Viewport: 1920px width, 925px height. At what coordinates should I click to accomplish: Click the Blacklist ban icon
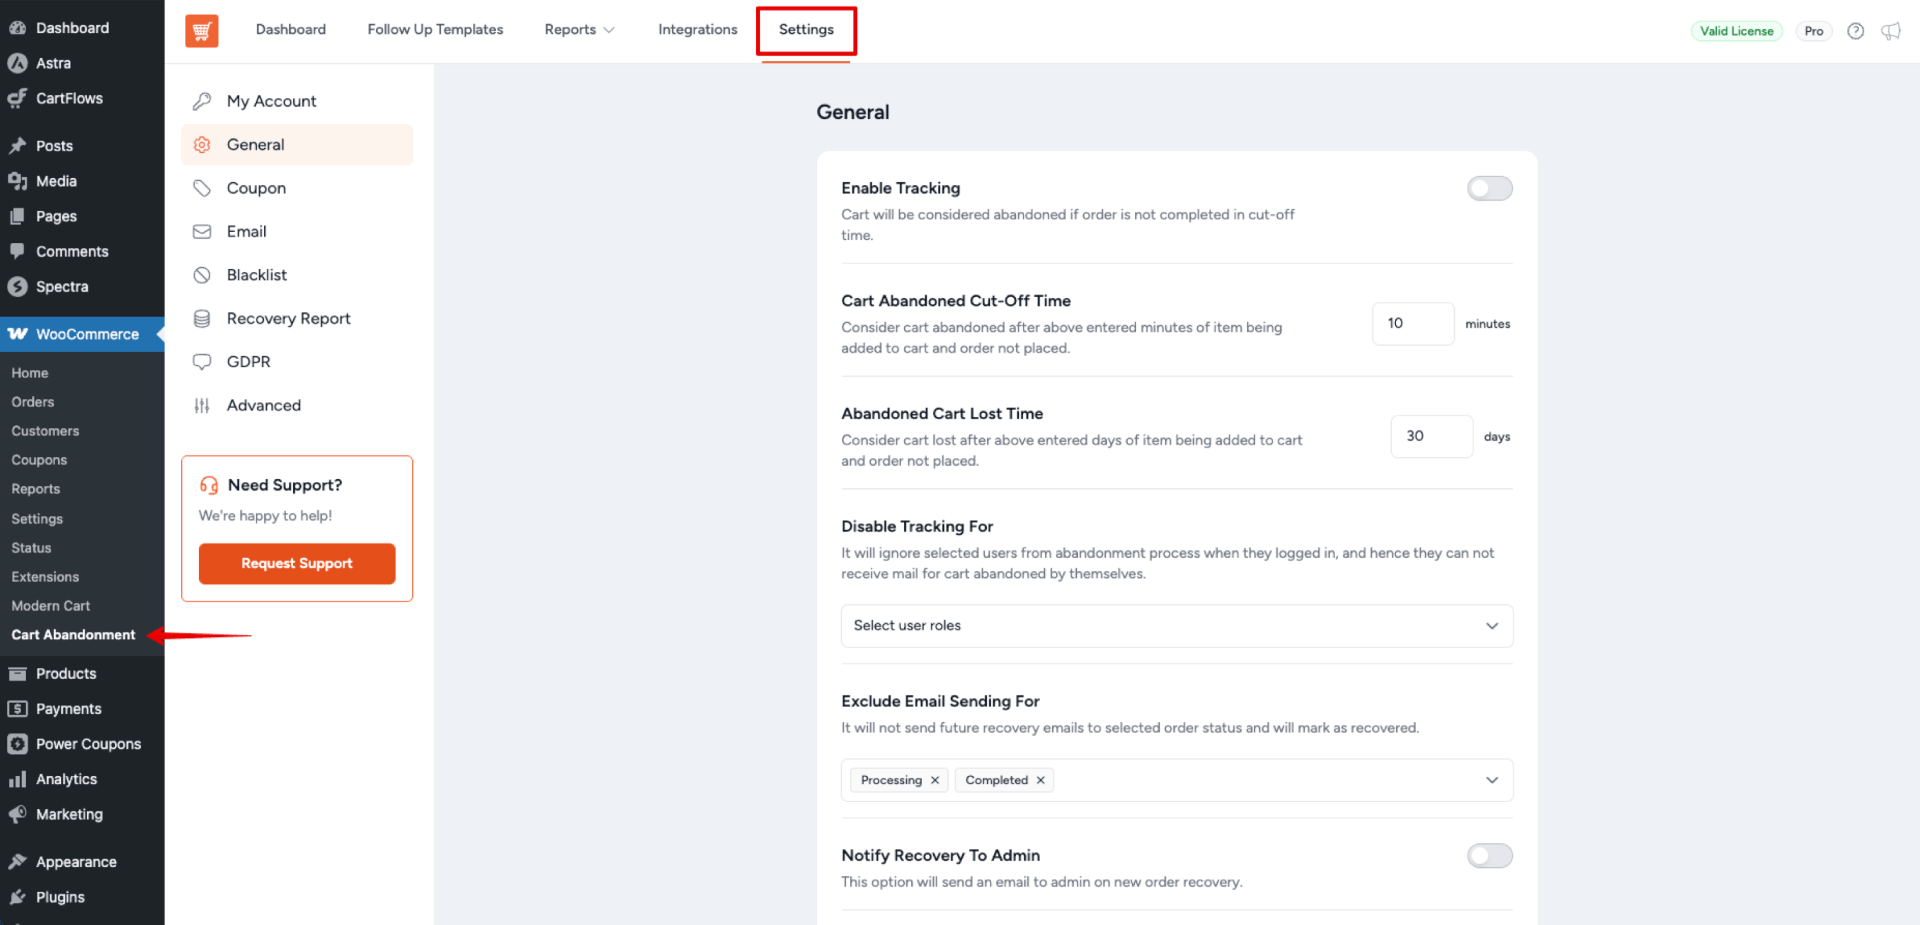click(202, 275)
